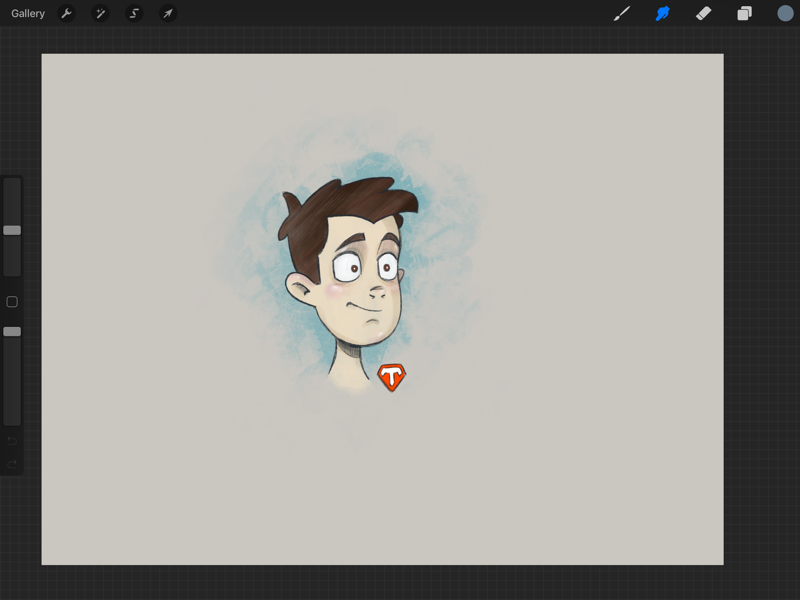Tap the orange T emblem on the artwork
The height and width of the screenshot is (600, 800).
(390, 377)
